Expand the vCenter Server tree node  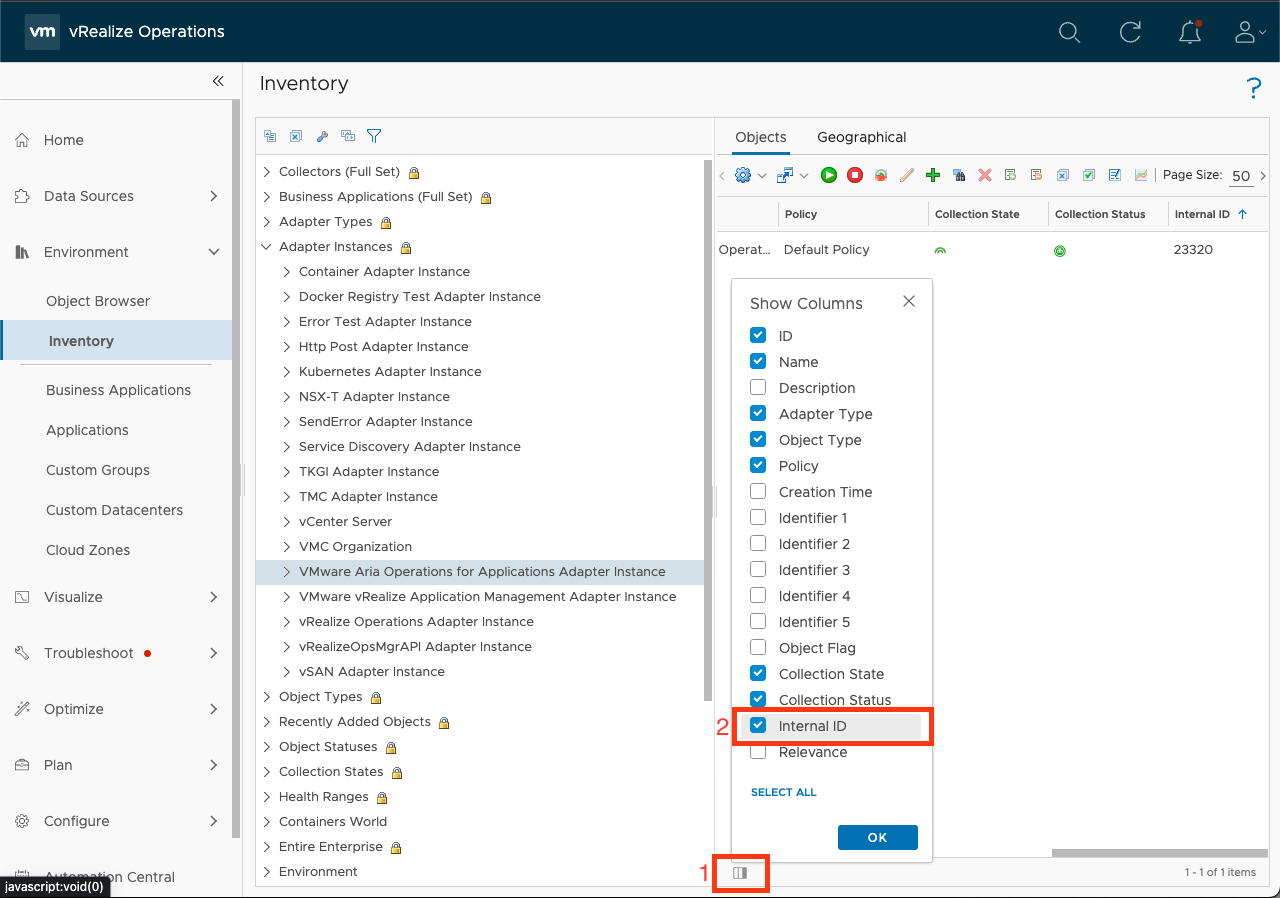[287, 522]
